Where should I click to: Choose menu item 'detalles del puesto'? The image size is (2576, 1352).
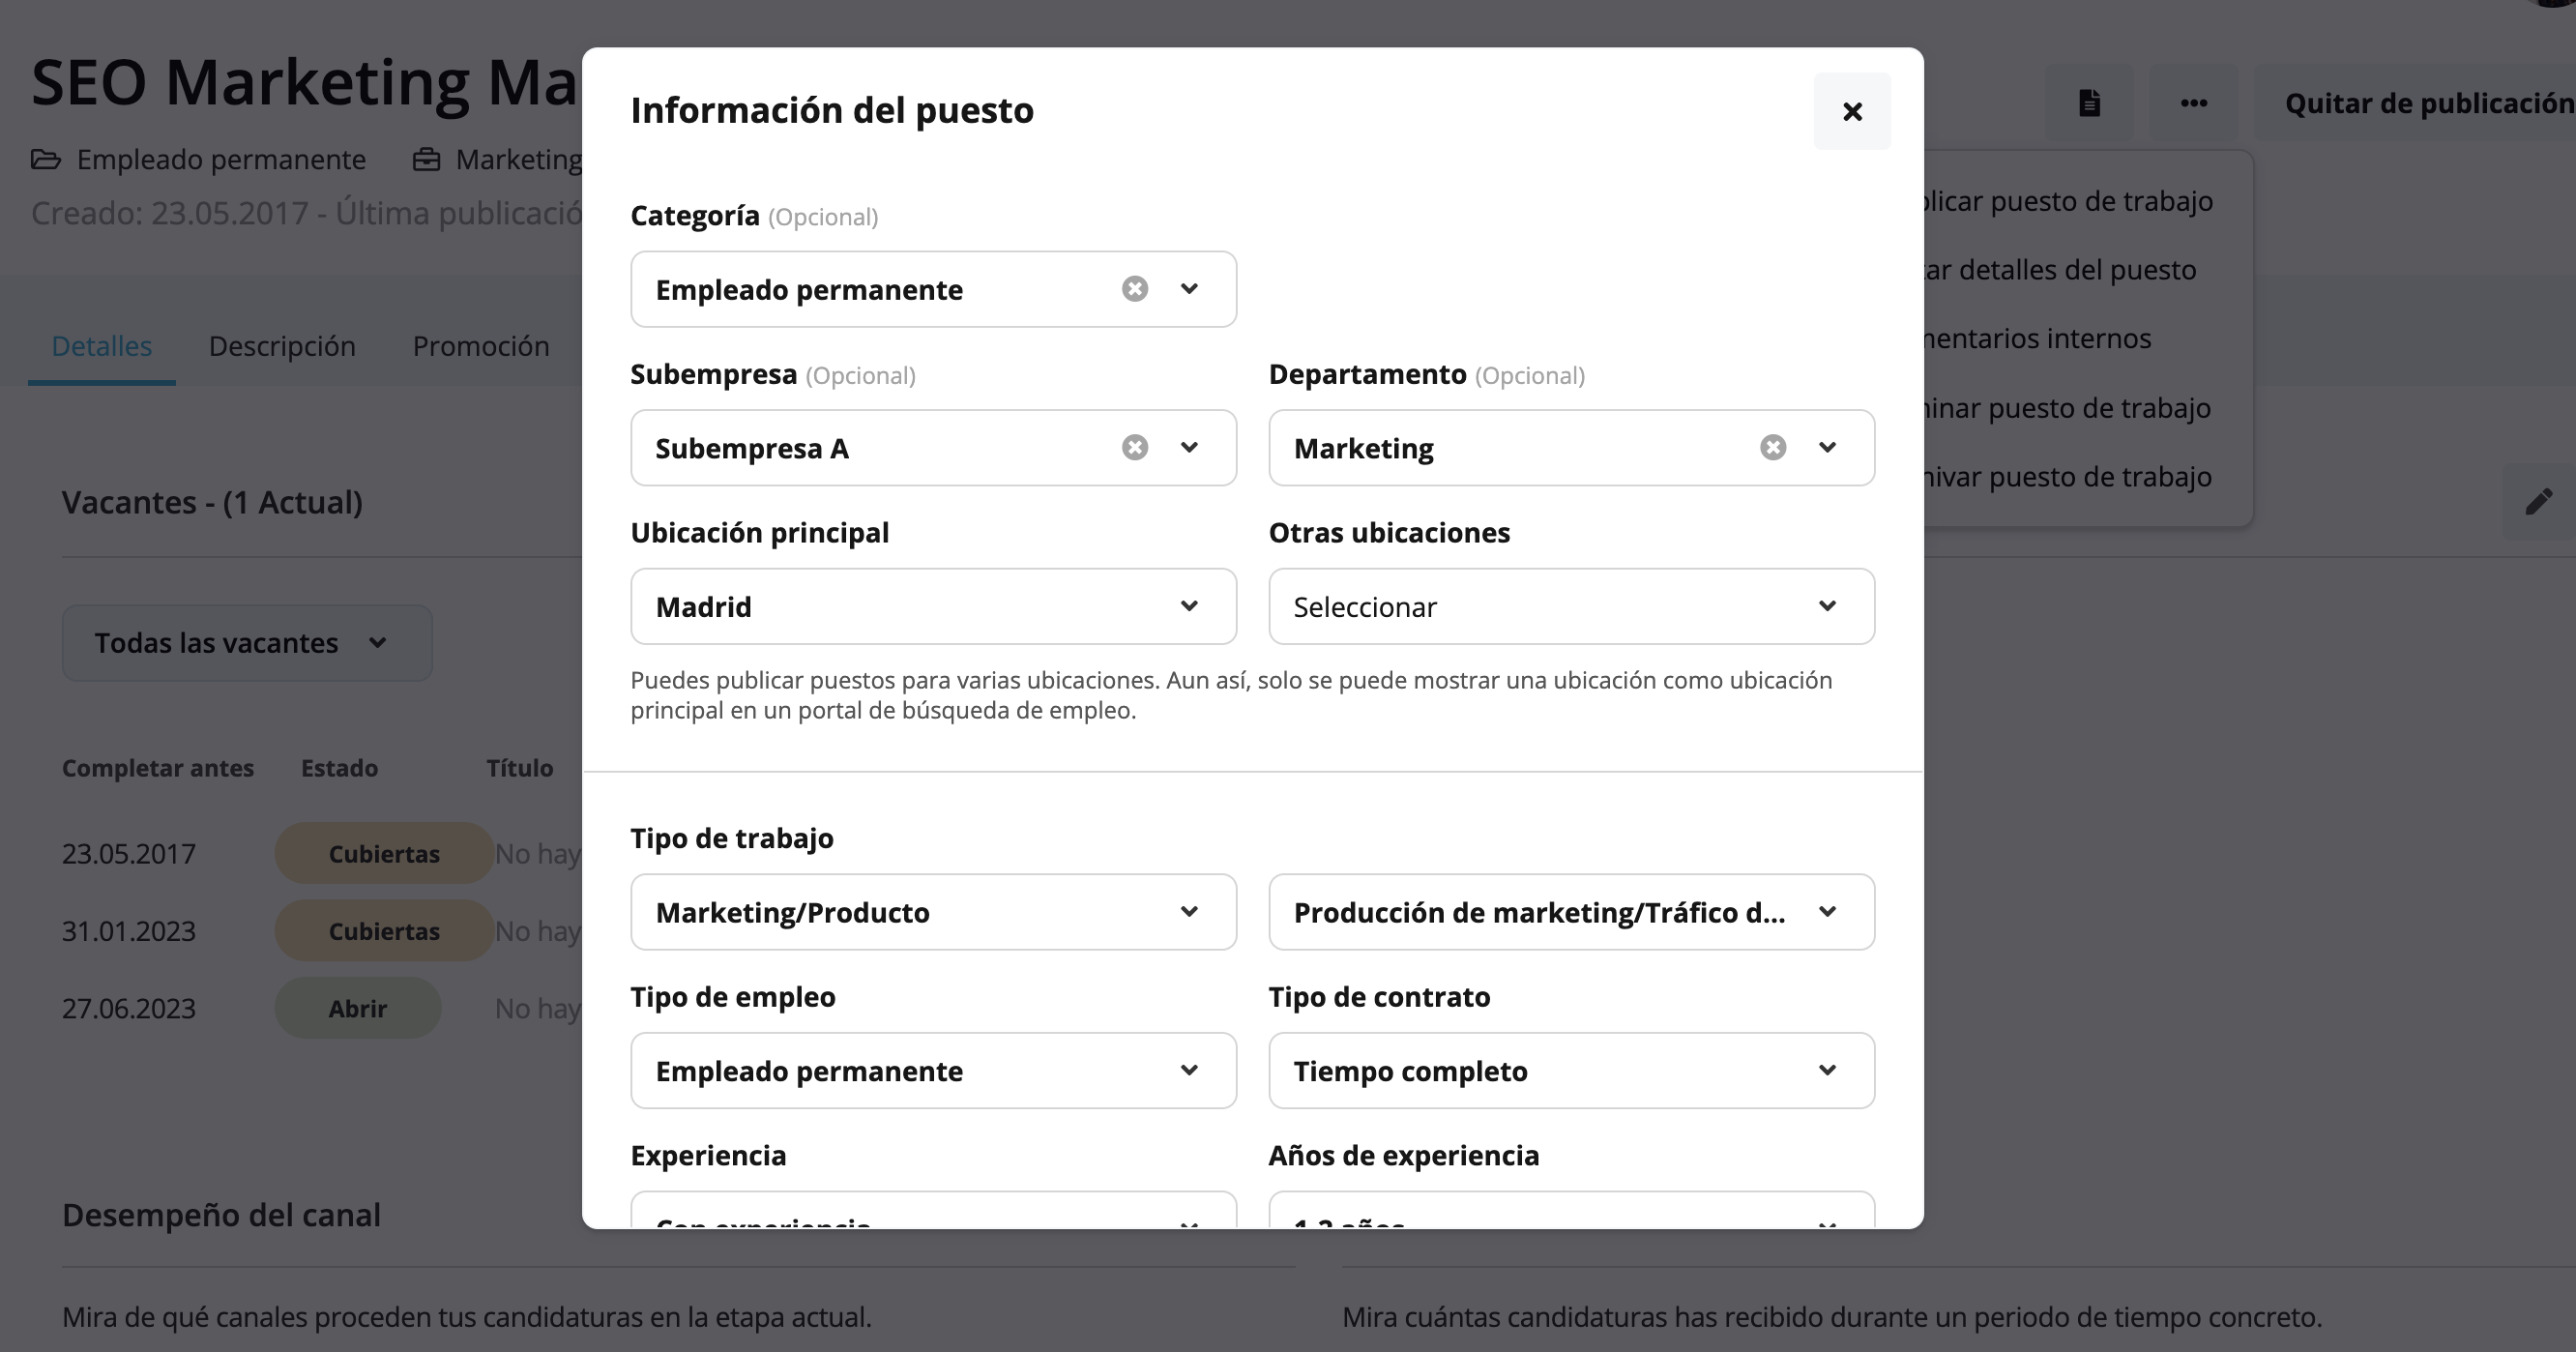2061,270
